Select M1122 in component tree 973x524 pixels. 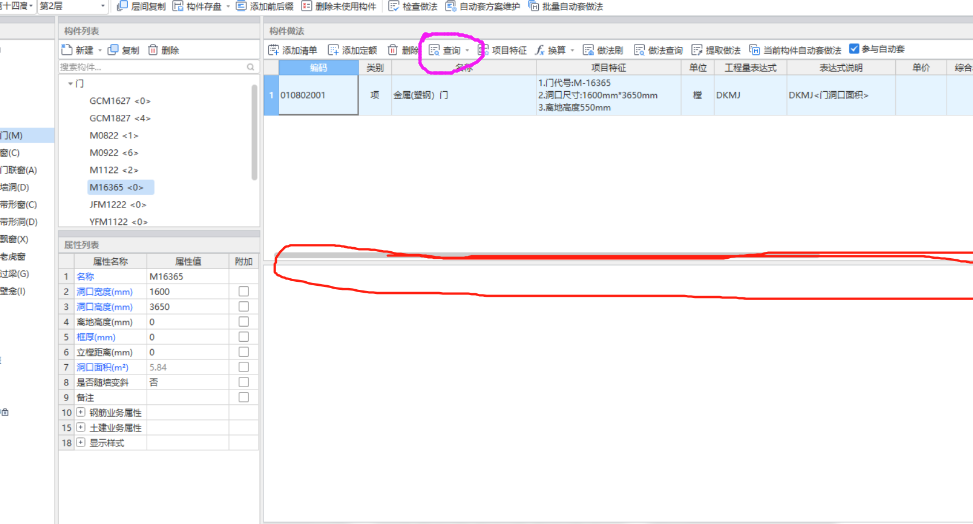pyautogui.click(x=114, y=170)
